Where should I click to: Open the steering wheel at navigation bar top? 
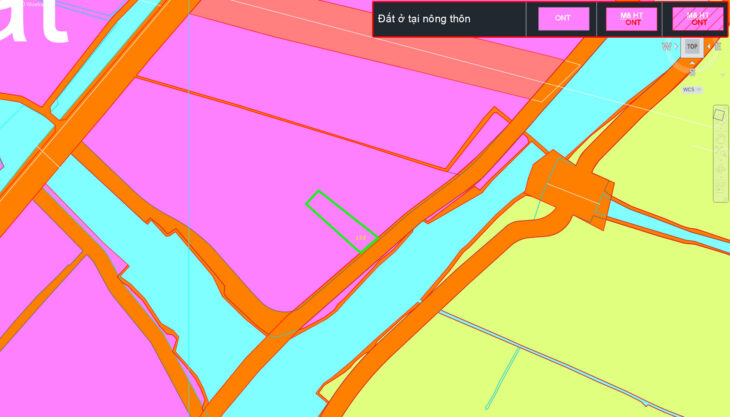[718, 115]
